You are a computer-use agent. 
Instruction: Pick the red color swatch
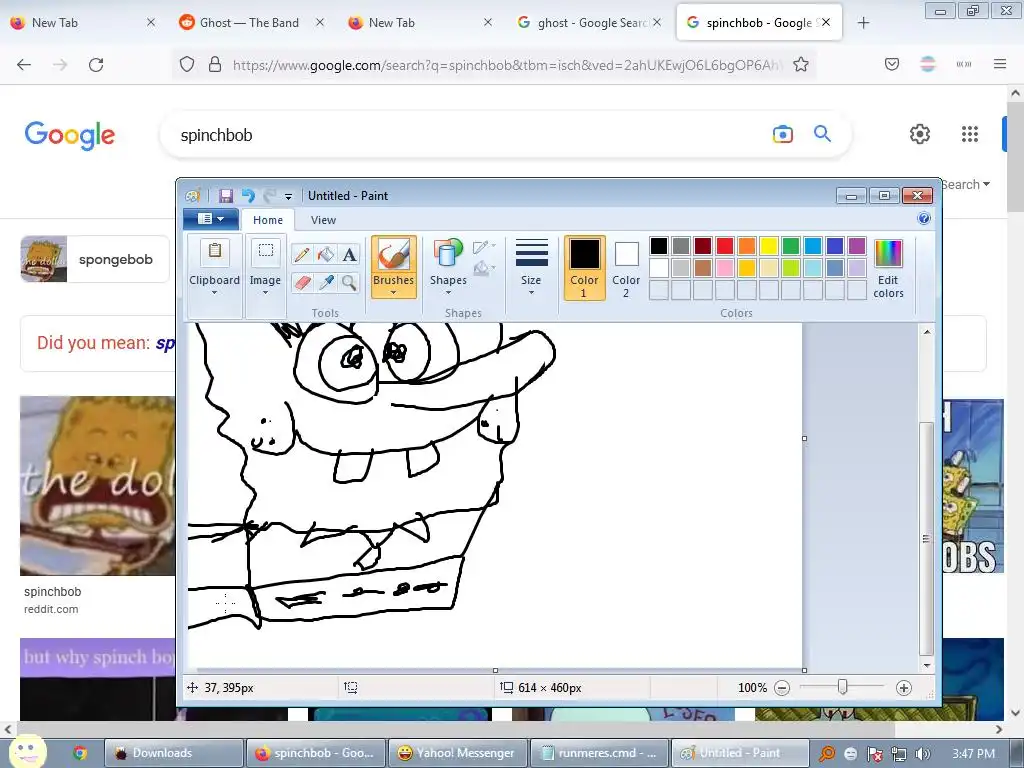tap(724, 246)
